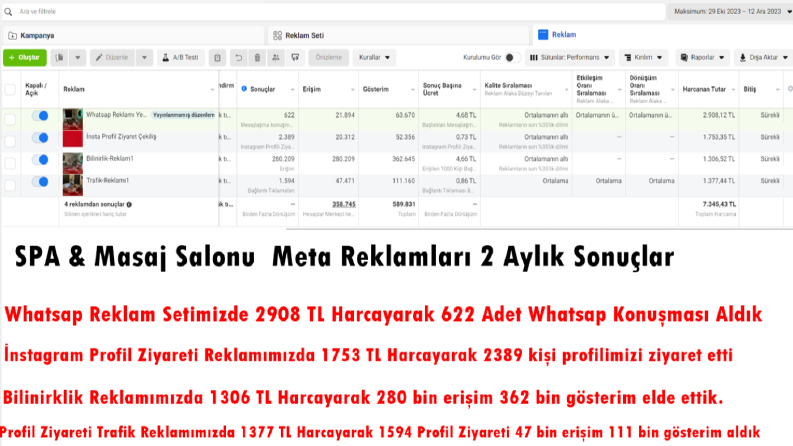Image resolution: width=793 pixels, height=446 pixels.
Task: Click the Önizleme preview button
Action: (x=329, y=58)
